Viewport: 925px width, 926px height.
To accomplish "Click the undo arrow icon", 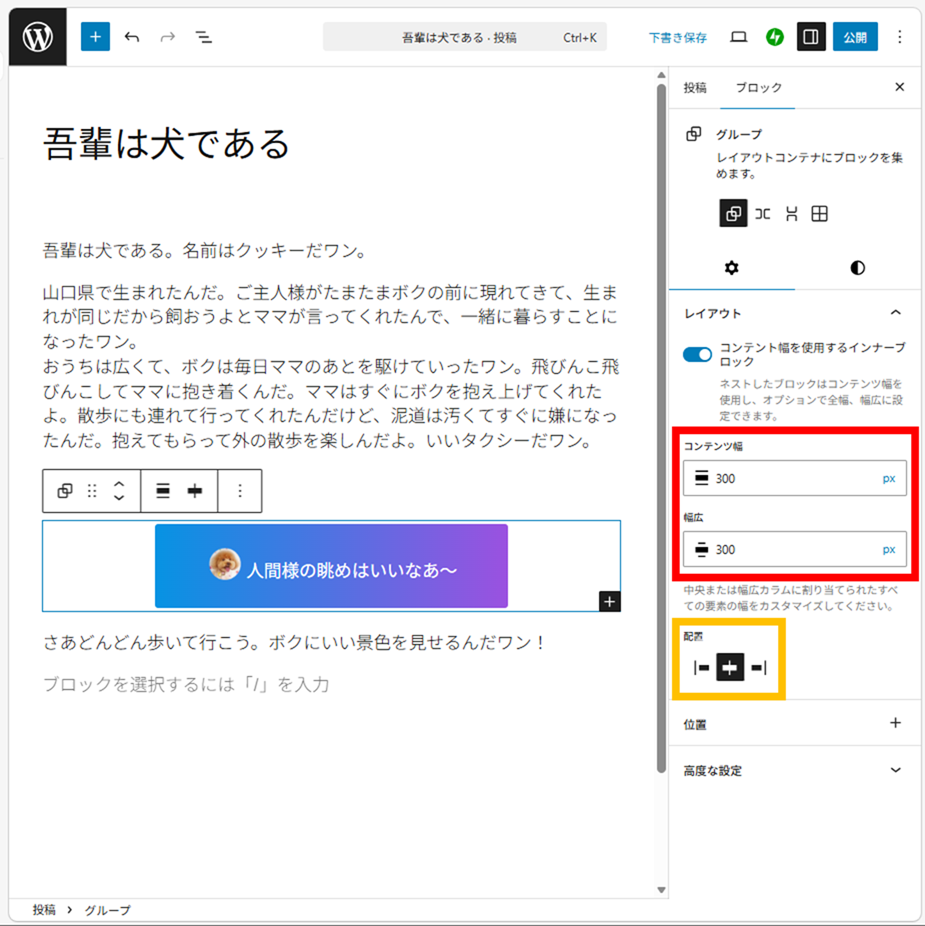I will pyautogui.click(x=132, y=37).
